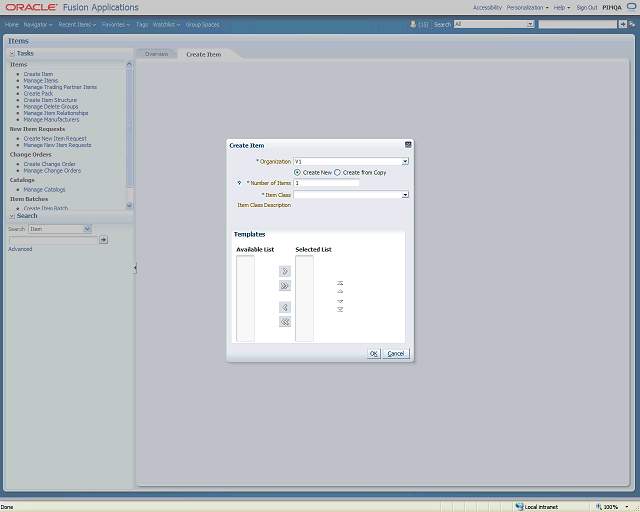The image size is (640, 512).
Task: Move the selected template down one position
Action: [340, 301]
